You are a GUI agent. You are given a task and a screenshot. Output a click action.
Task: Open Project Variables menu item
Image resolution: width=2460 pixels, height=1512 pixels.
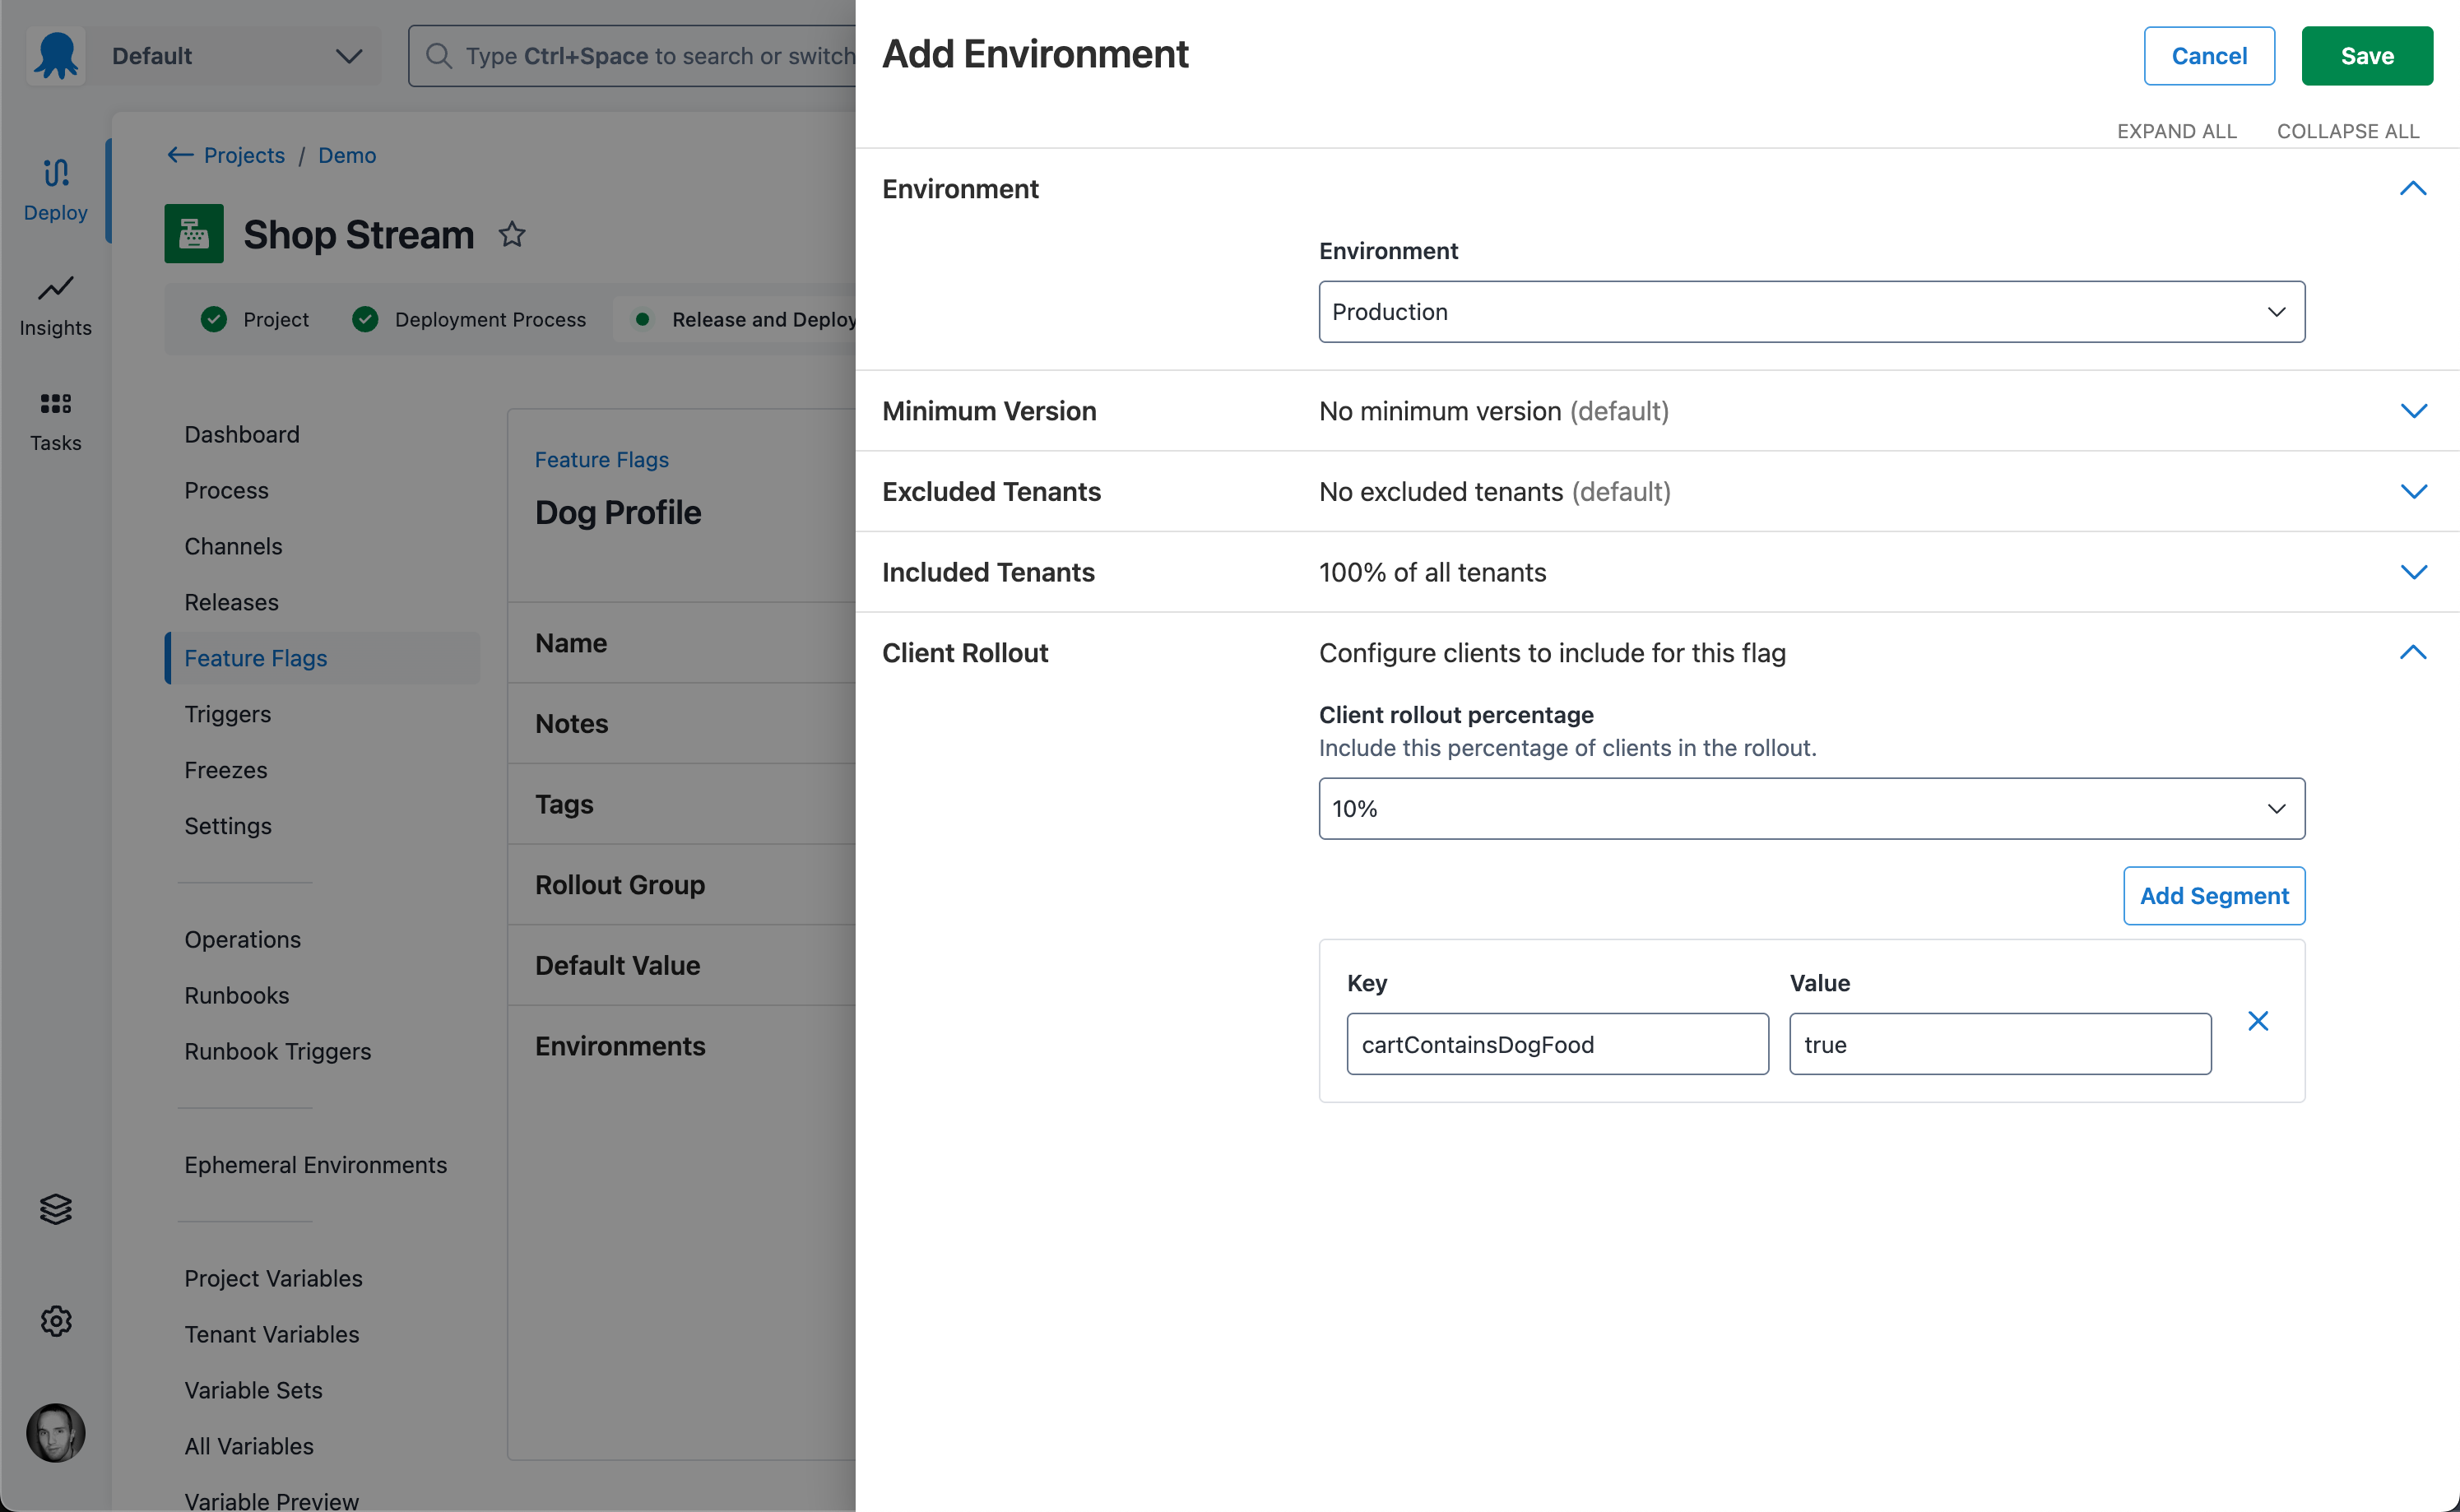[273, 1278]
